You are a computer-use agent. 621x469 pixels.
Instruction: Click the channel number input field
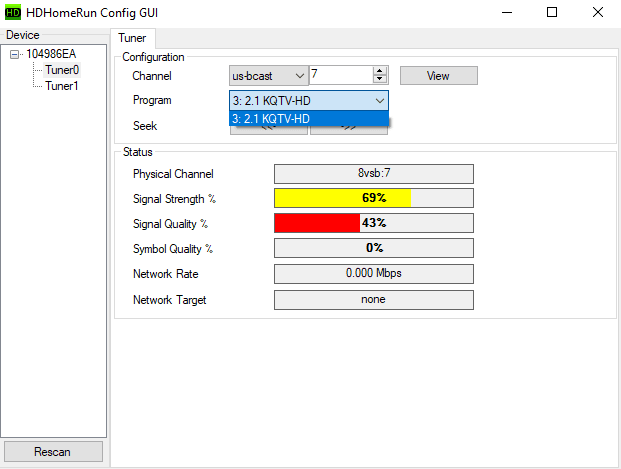click(x=341, y=75)
